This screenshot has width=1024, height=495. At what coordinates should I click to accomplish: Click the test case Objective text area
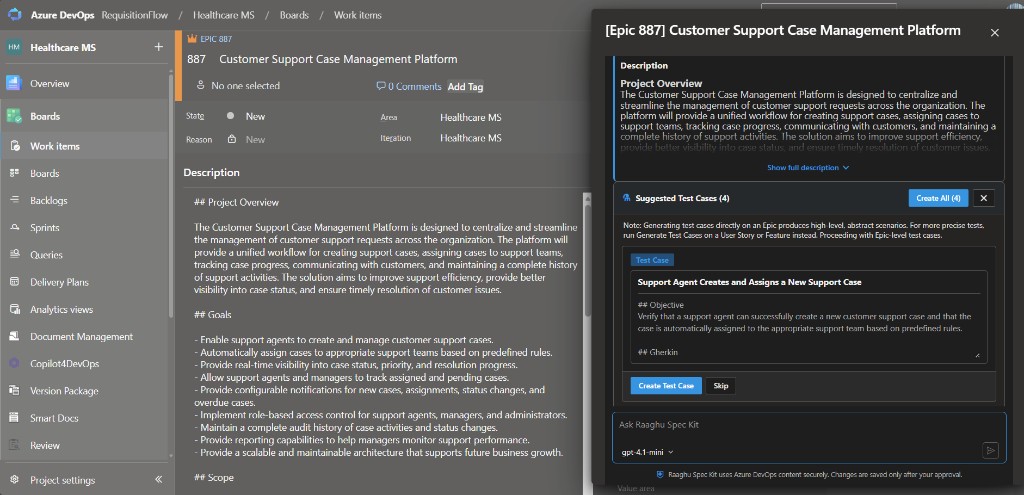808,328
